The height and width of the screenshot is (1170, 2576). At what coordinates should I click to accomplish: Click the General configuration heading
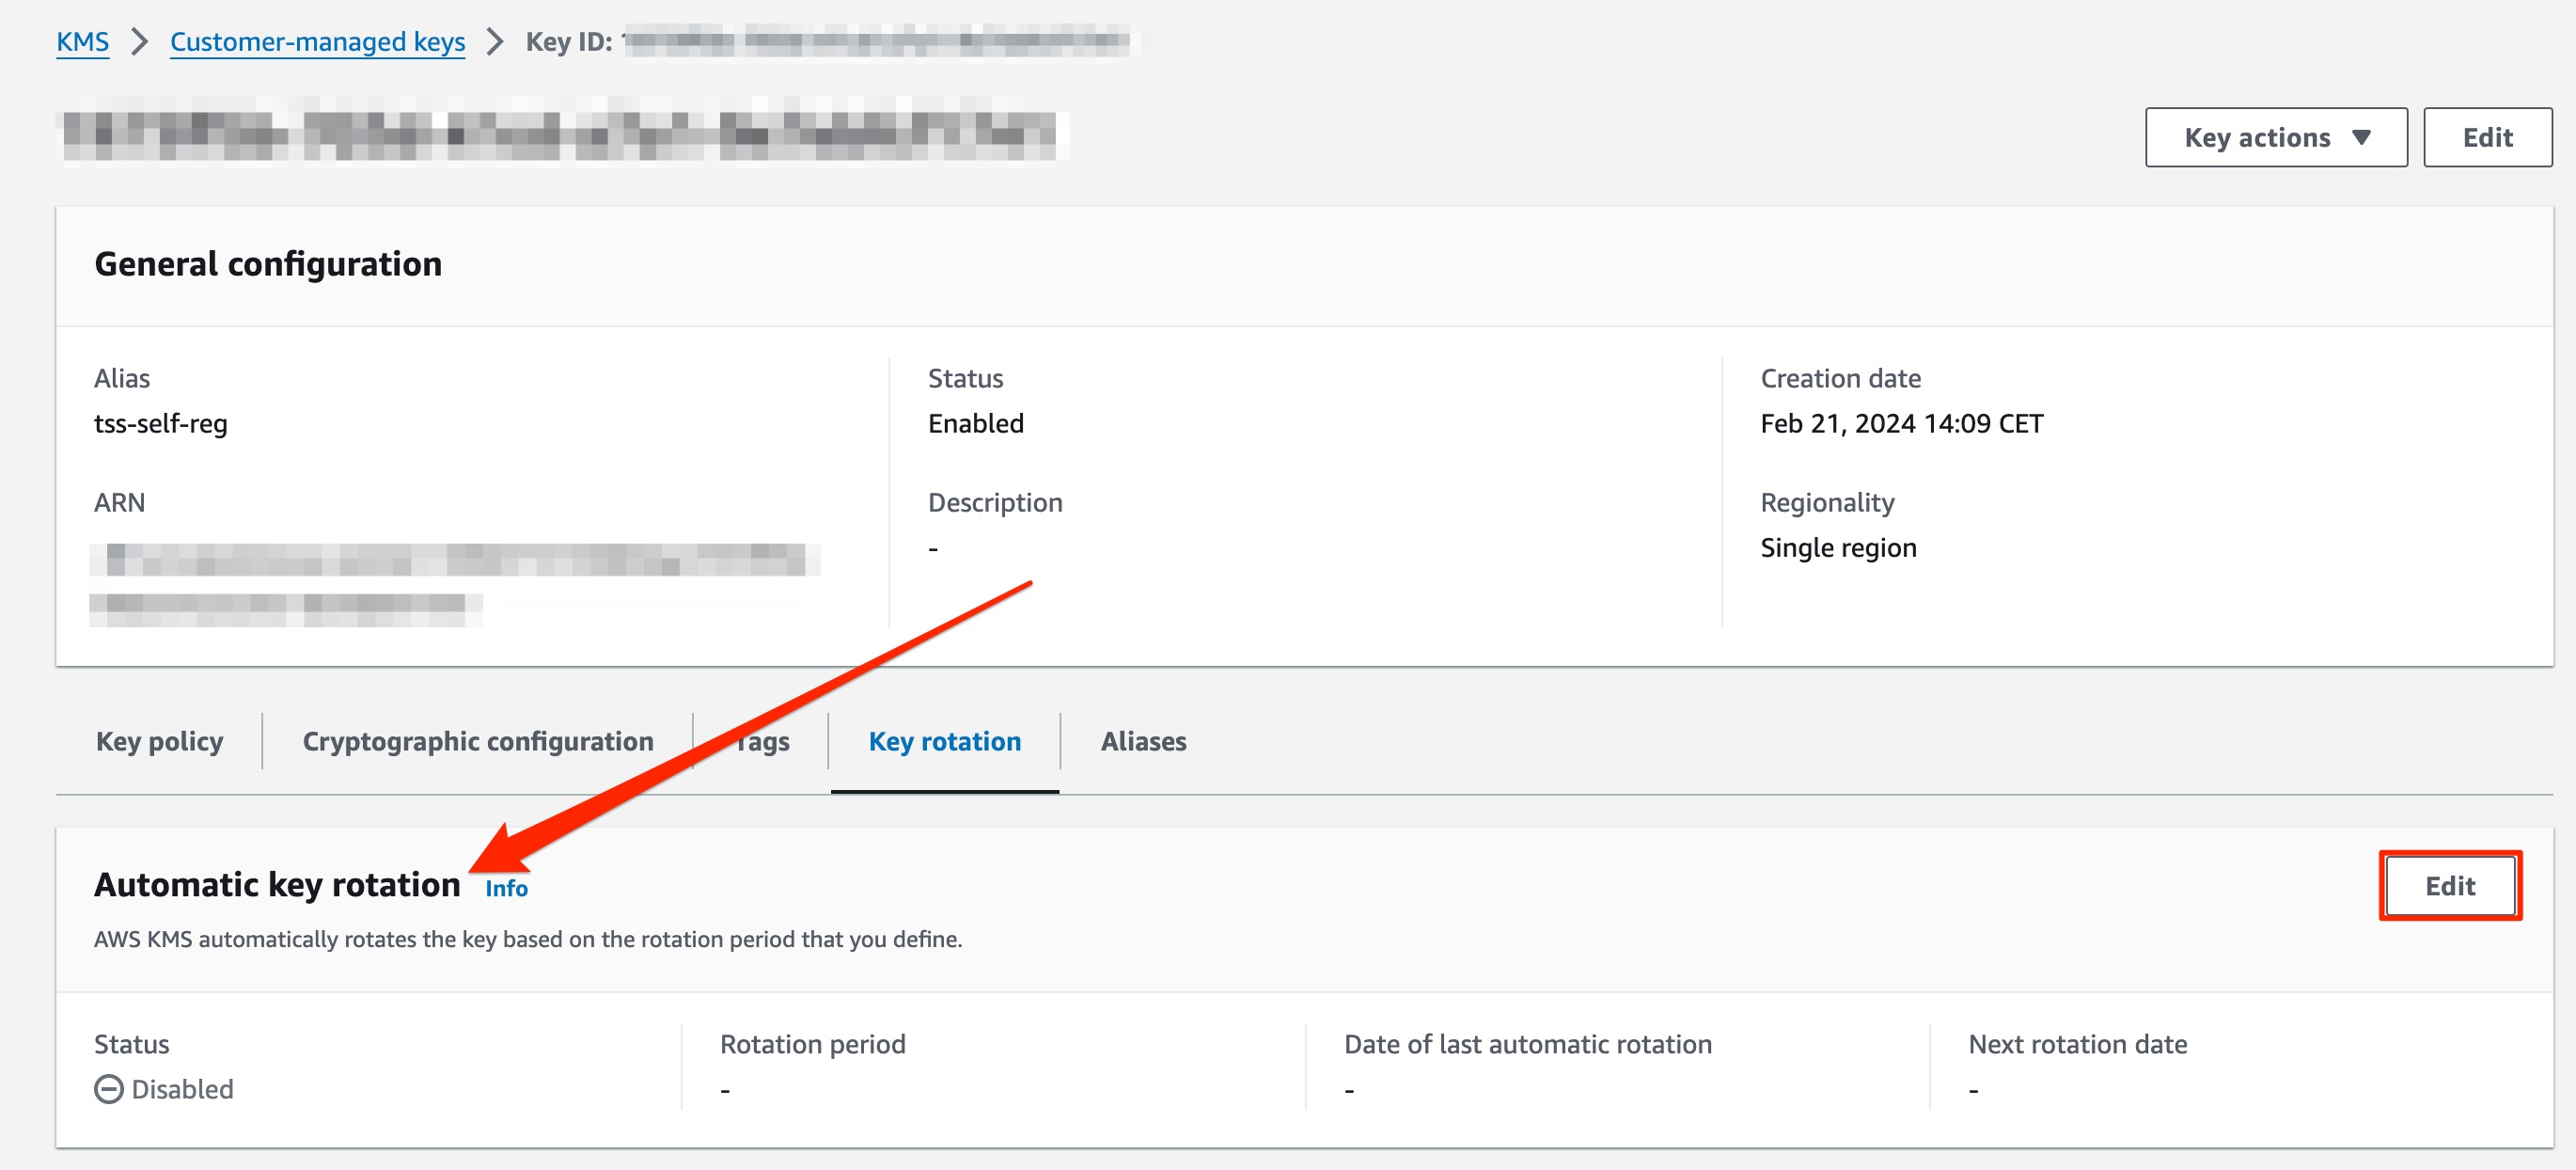click(x=268, y=264)
